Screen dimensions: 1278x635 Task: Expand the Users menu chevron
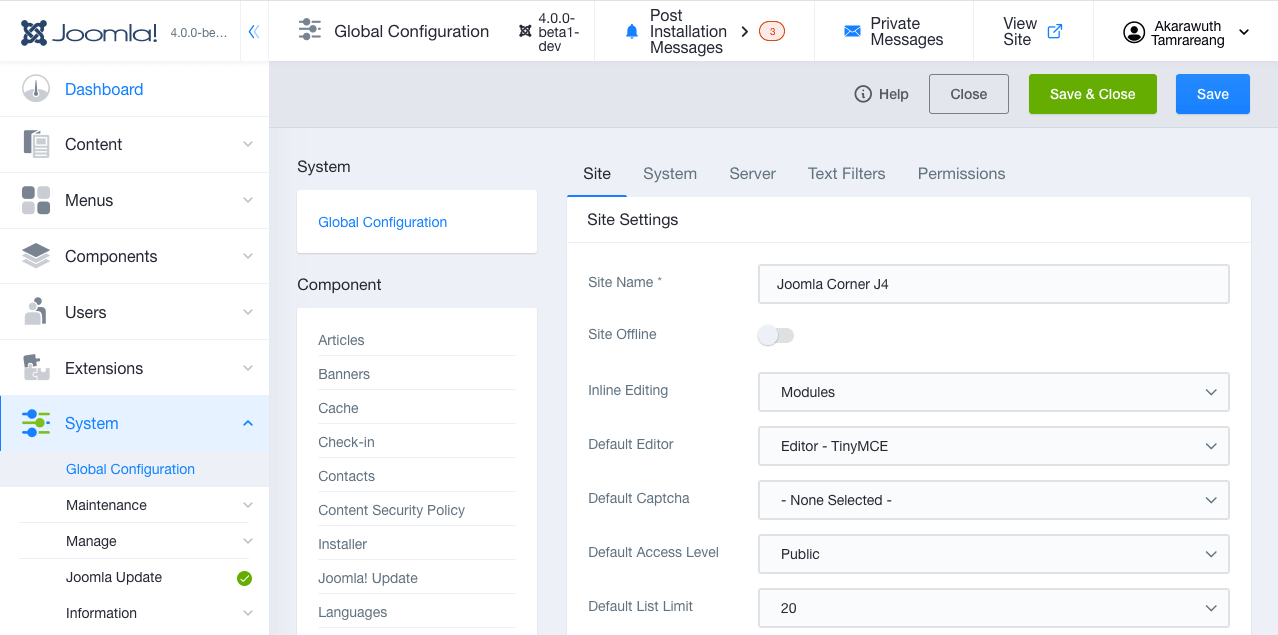tap(248, 312)
